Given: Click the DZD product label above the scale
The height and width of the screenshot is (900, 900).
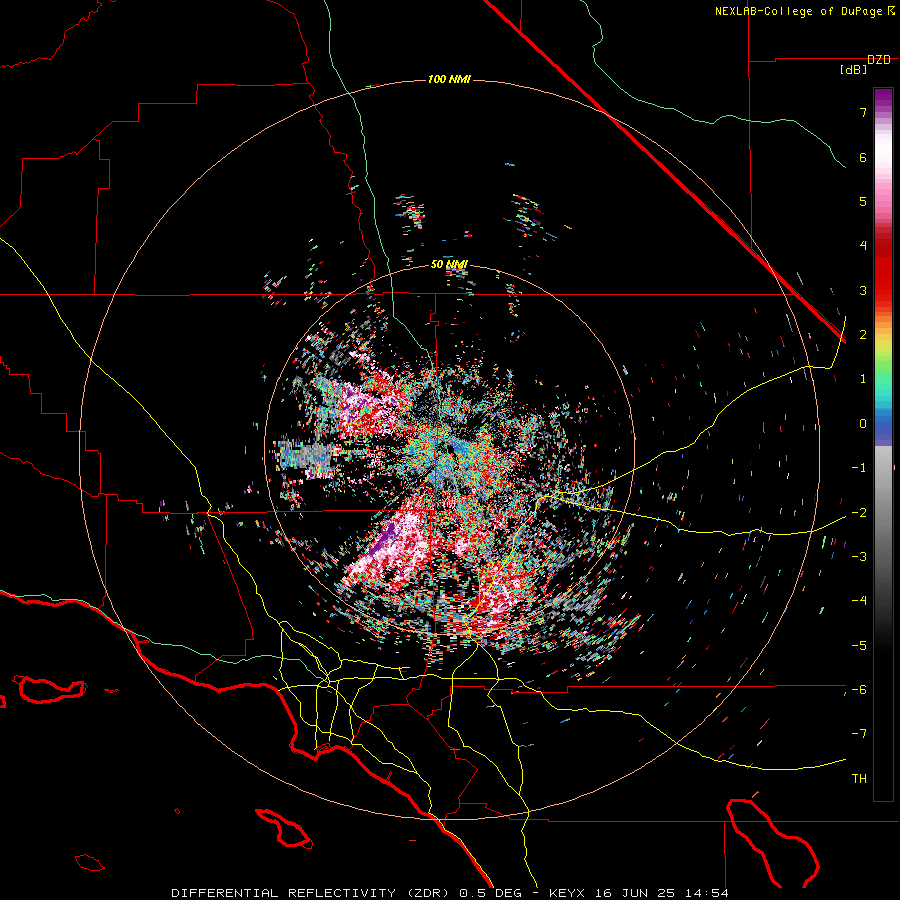Looking at the screenshot, I should (879, 60).
